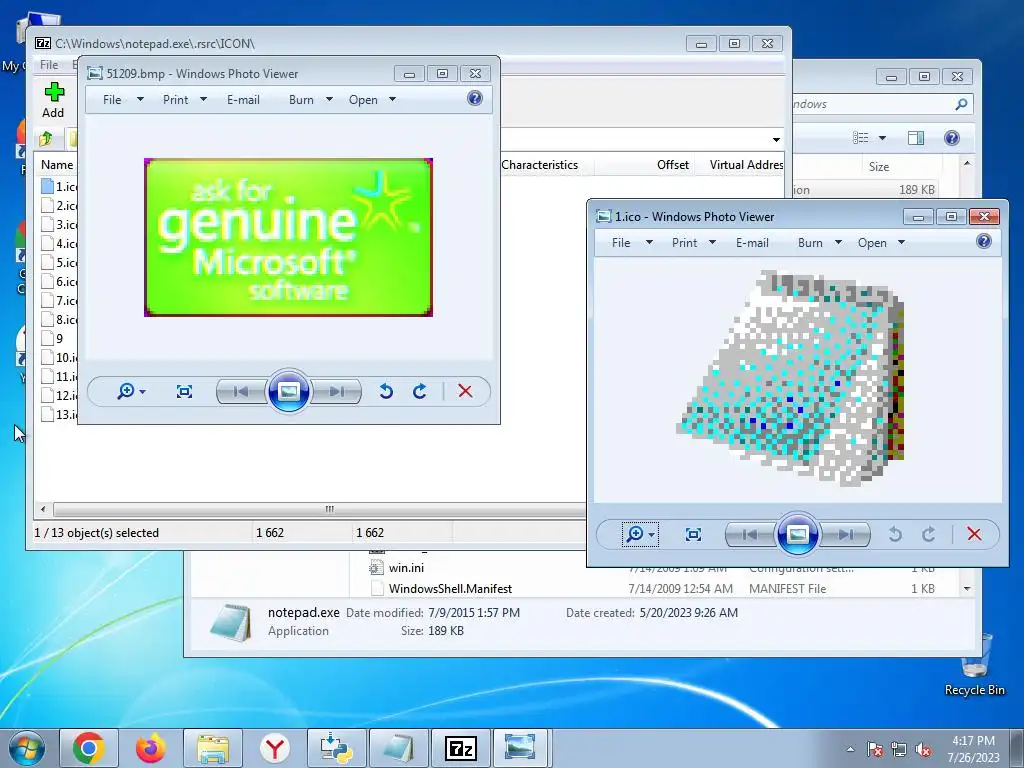Toggle the Explorer preview pane icon

coord(916,138)
